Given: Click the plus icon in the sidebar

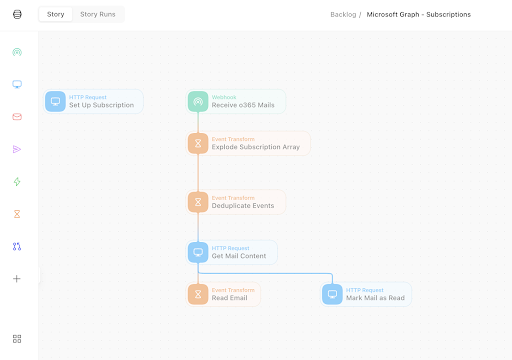Looking at the screenshot, I should [x=17, y=279].
